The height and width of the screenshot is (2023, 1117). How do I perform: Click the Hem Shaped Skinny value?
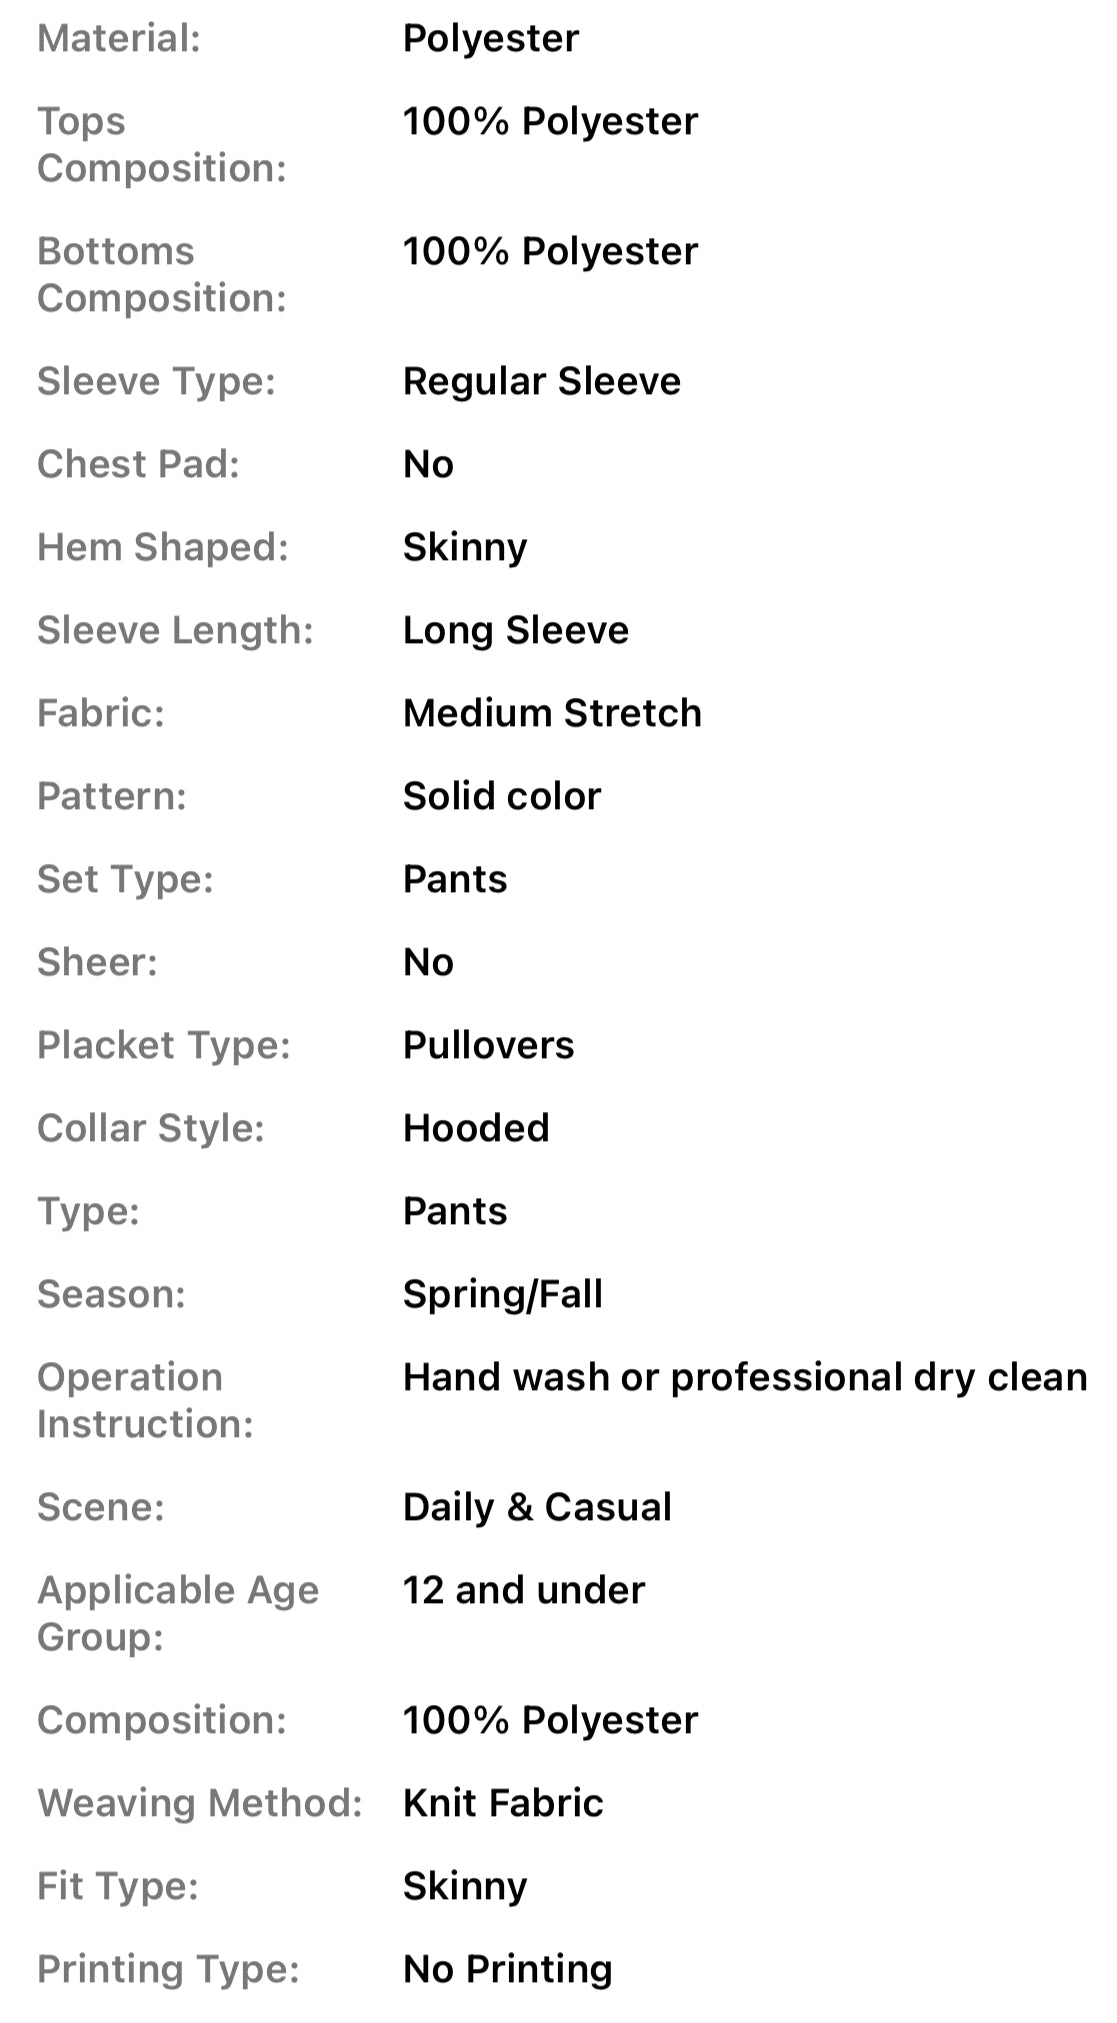pyautogui.click(x=464, y=547)
